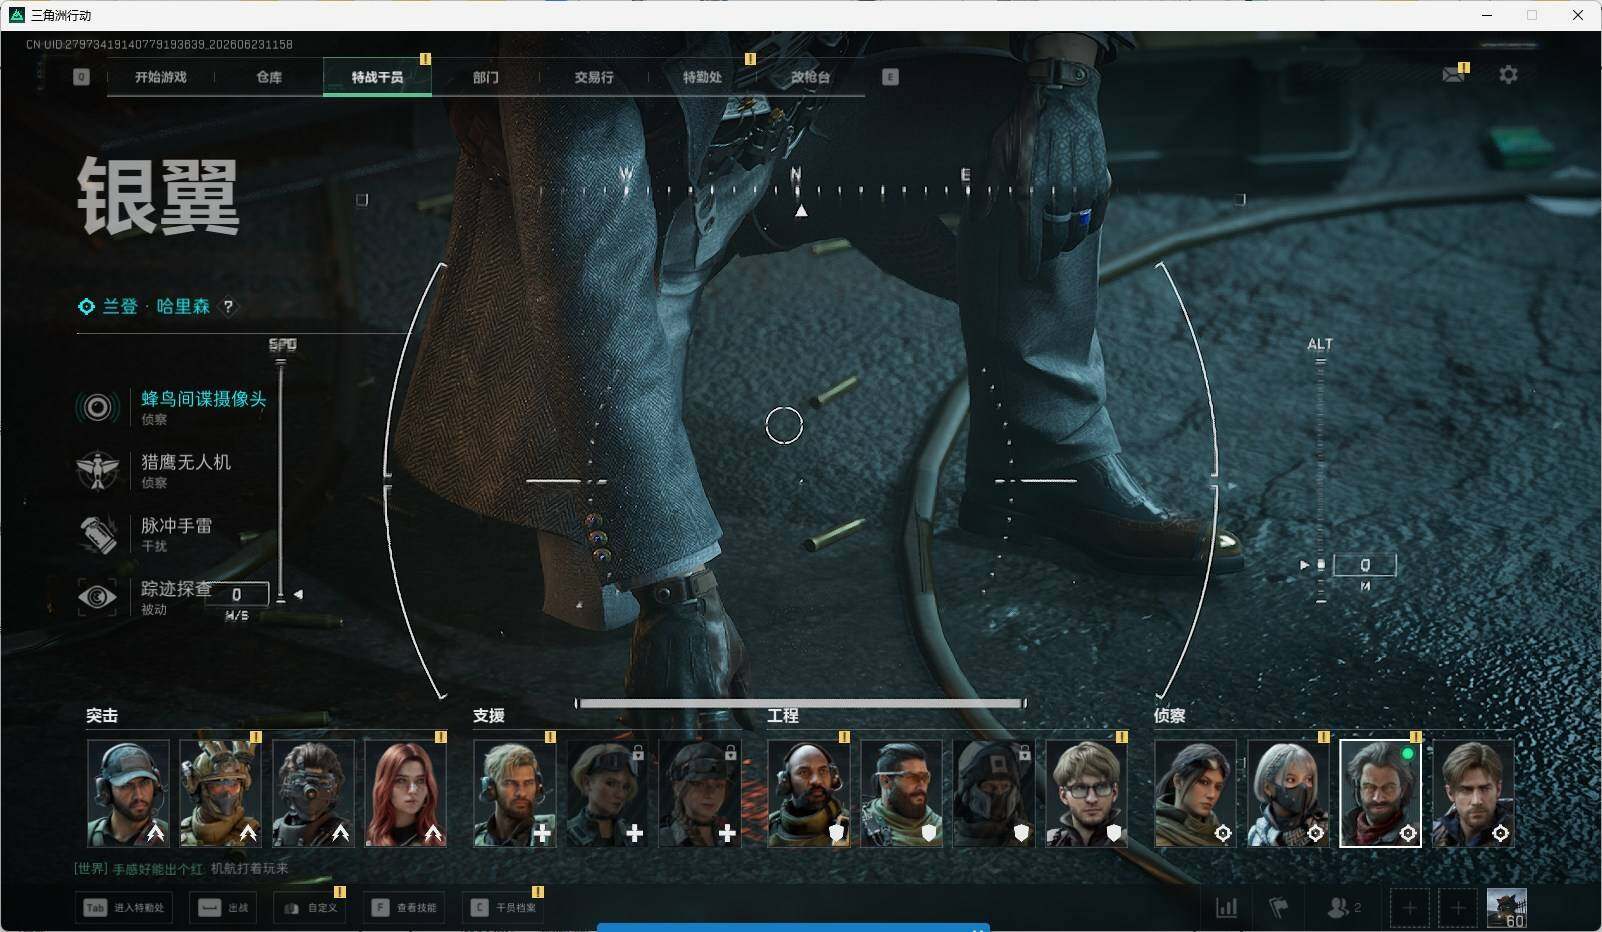
Task: Open the 自定义 customize button
Action: tap(310, 908)
